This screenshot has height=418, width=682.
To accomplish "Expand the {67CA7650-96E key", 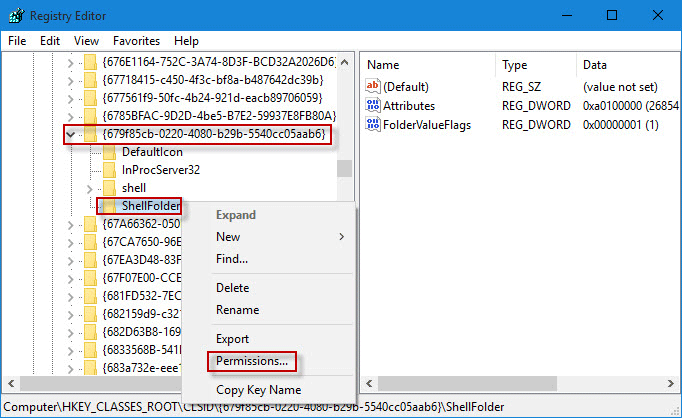I will [x=70, y=243].
